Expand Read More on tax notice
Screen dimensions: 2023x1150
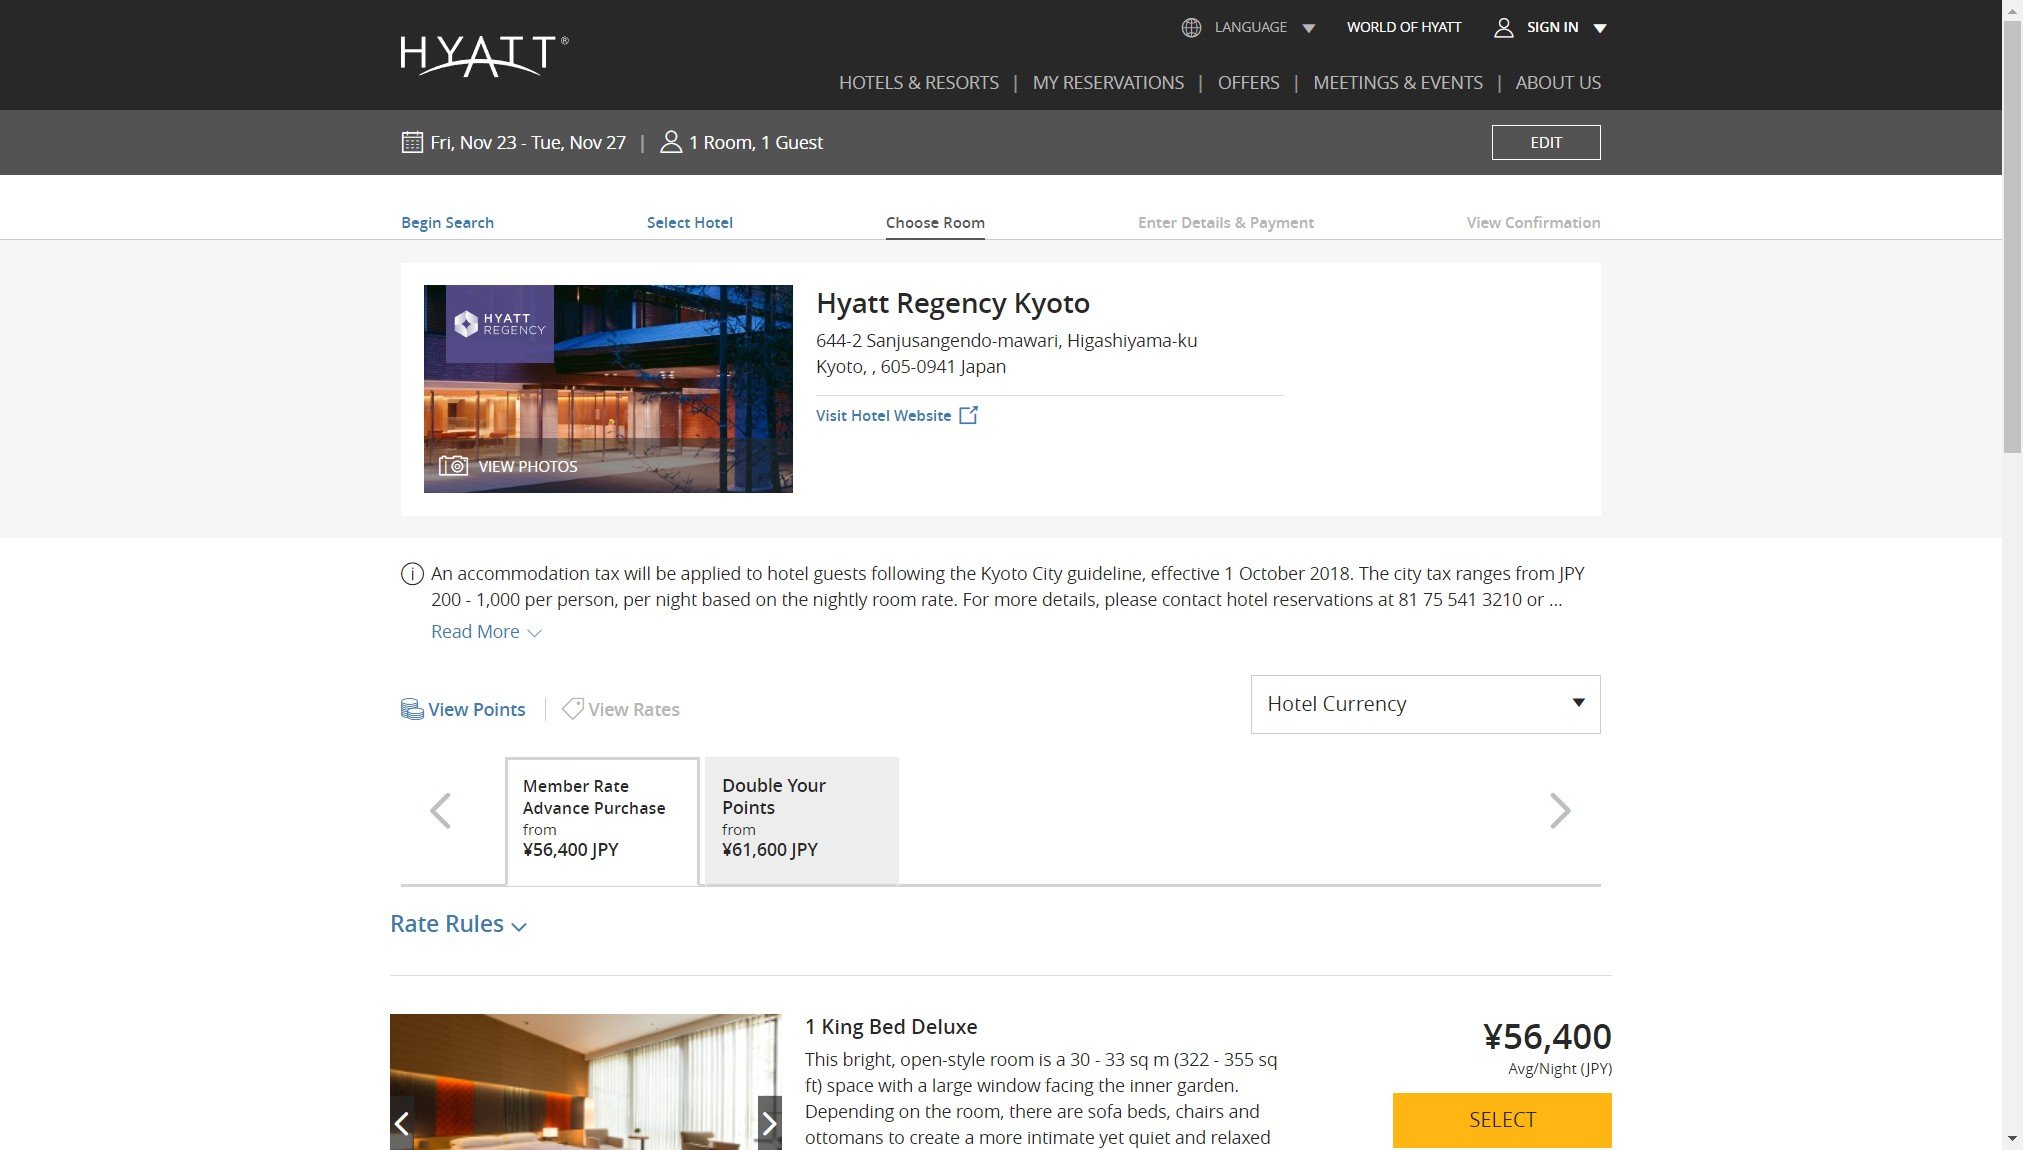click(x=486, y=632)
